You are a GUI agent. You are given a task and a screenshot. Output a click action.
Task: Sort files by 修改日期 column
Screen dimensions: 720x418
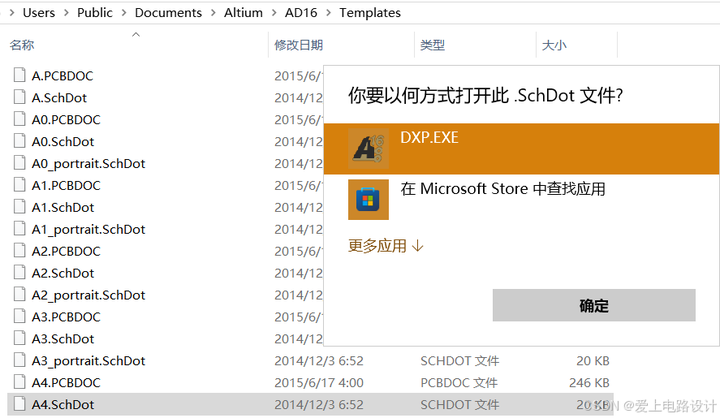[x=299, y=45]
